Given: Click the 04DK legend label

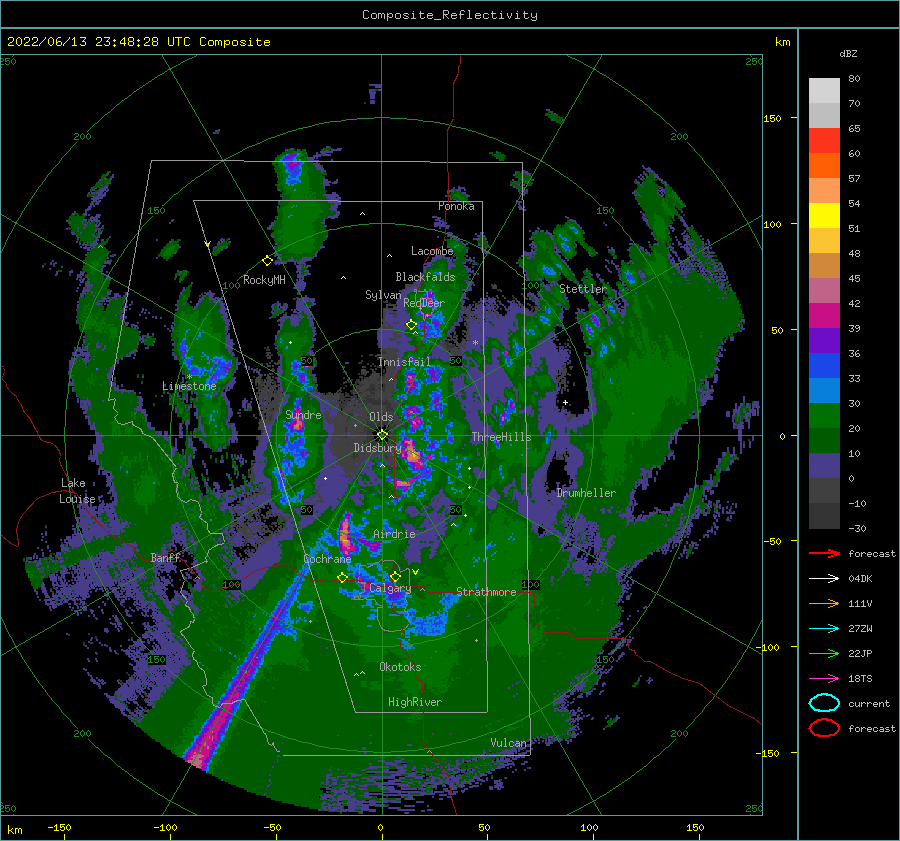Looking at the screenshot, I should 860,579.
